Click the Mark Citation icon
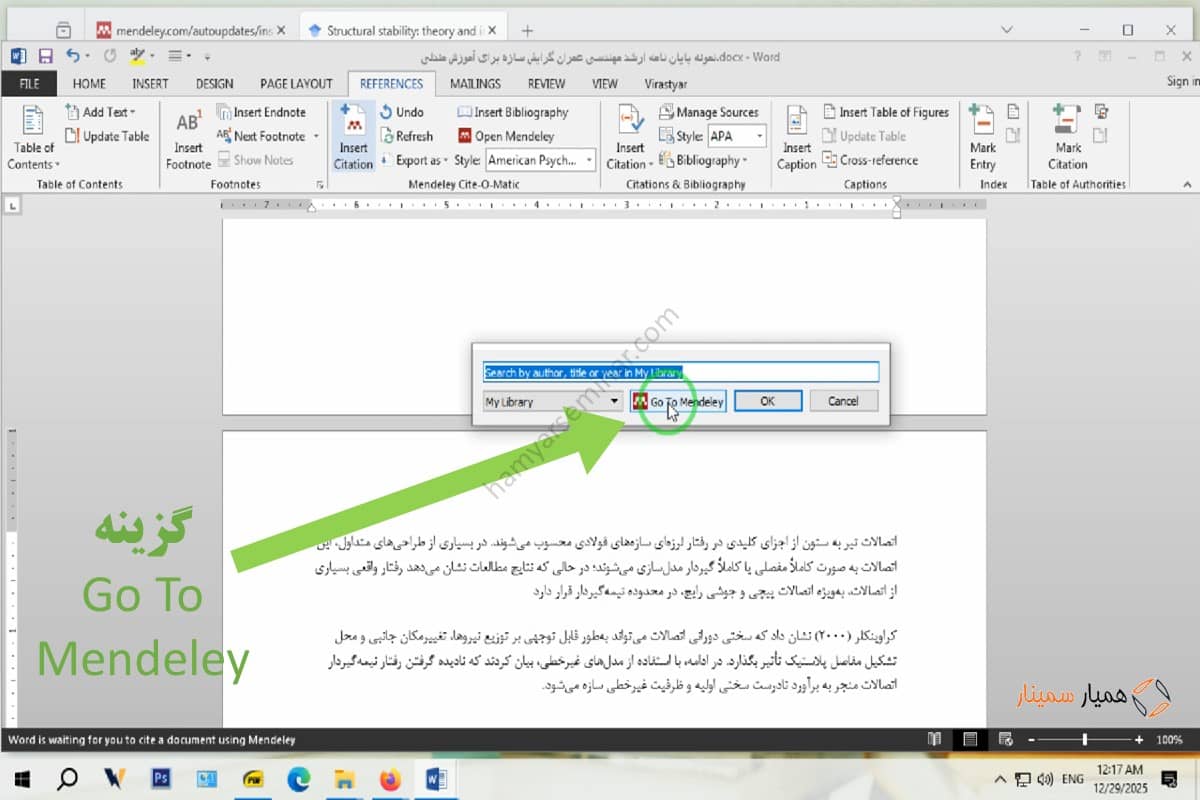 [1068, 137]
